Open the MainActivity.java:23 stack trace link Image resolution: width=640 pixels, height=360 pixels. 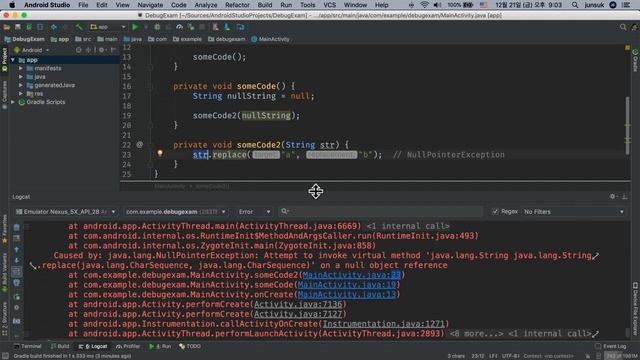pyautogui.click(x=352, y=275)
